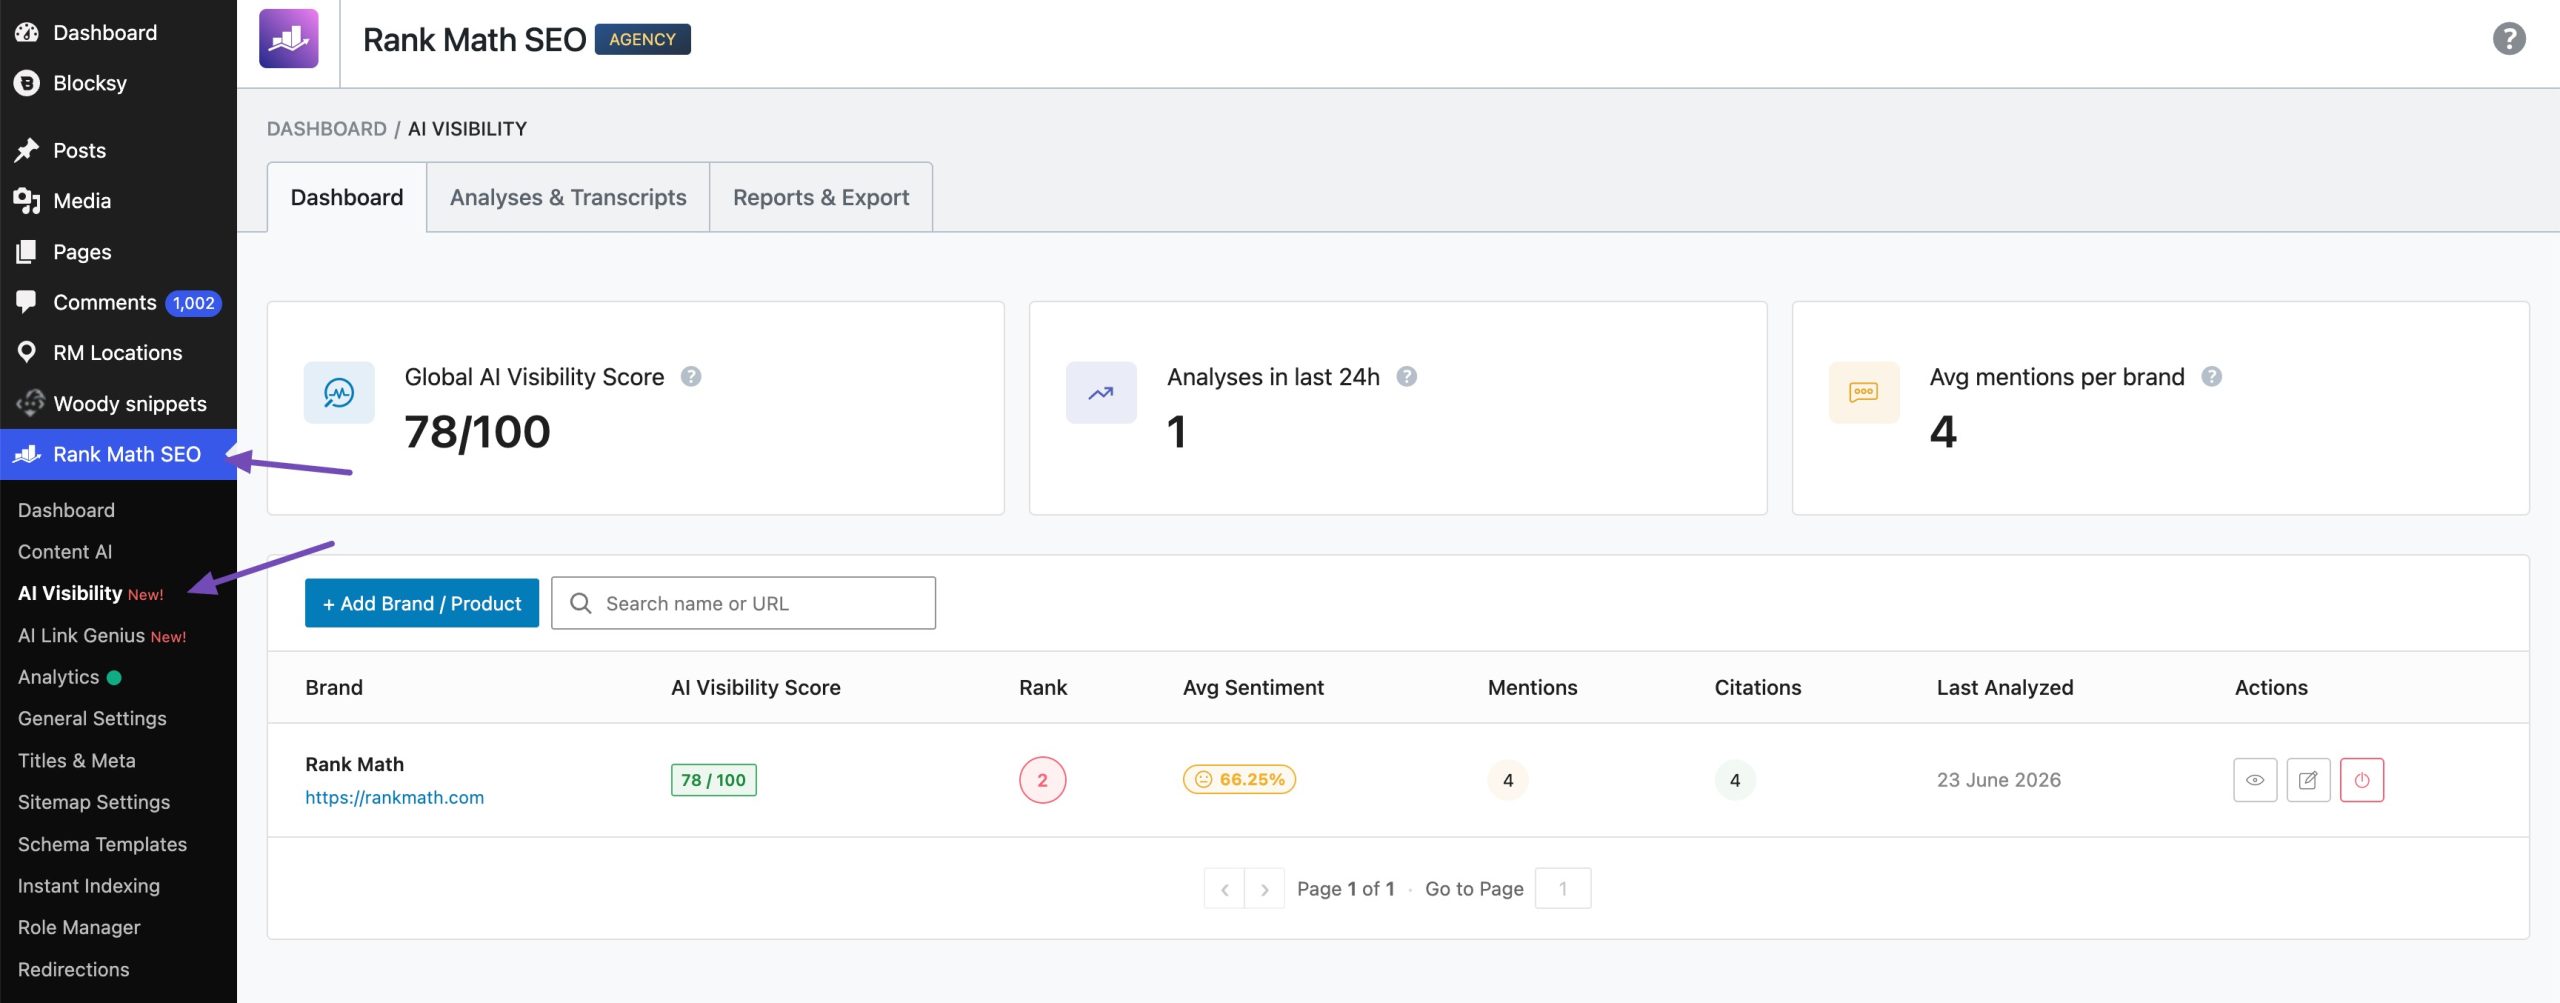The image size is (2560, 1003).
Task: Open AI Link Genius submenu item
Action: coord(101,636)
